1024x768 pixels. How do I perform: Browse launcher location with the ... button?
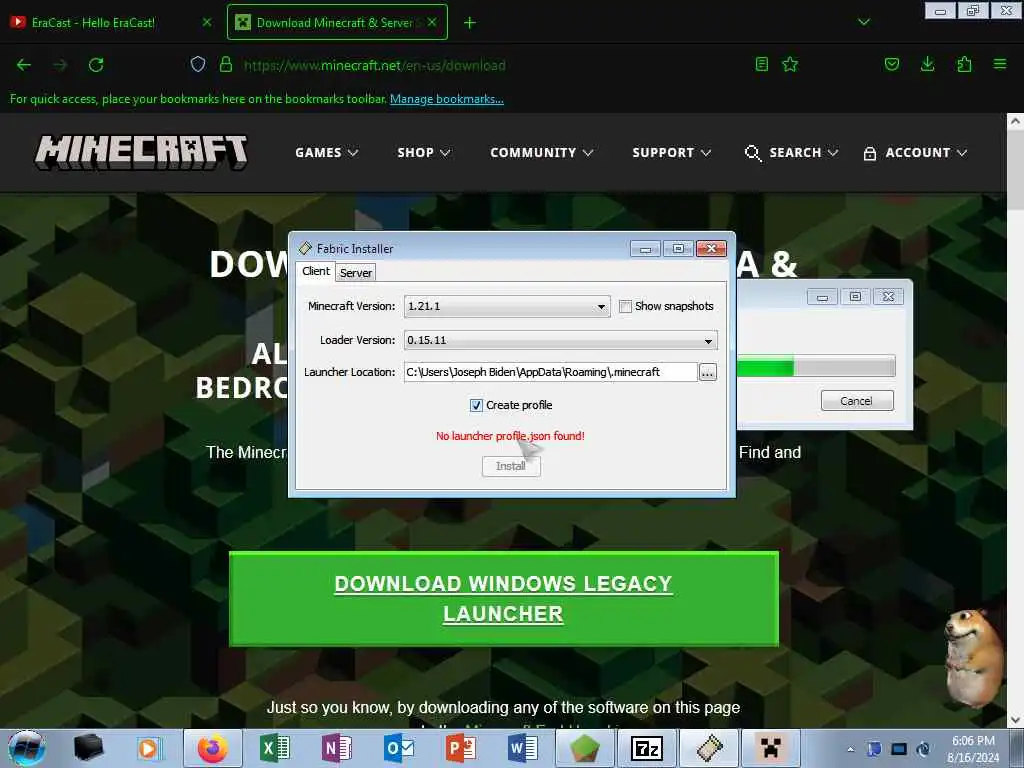[707, 372]
